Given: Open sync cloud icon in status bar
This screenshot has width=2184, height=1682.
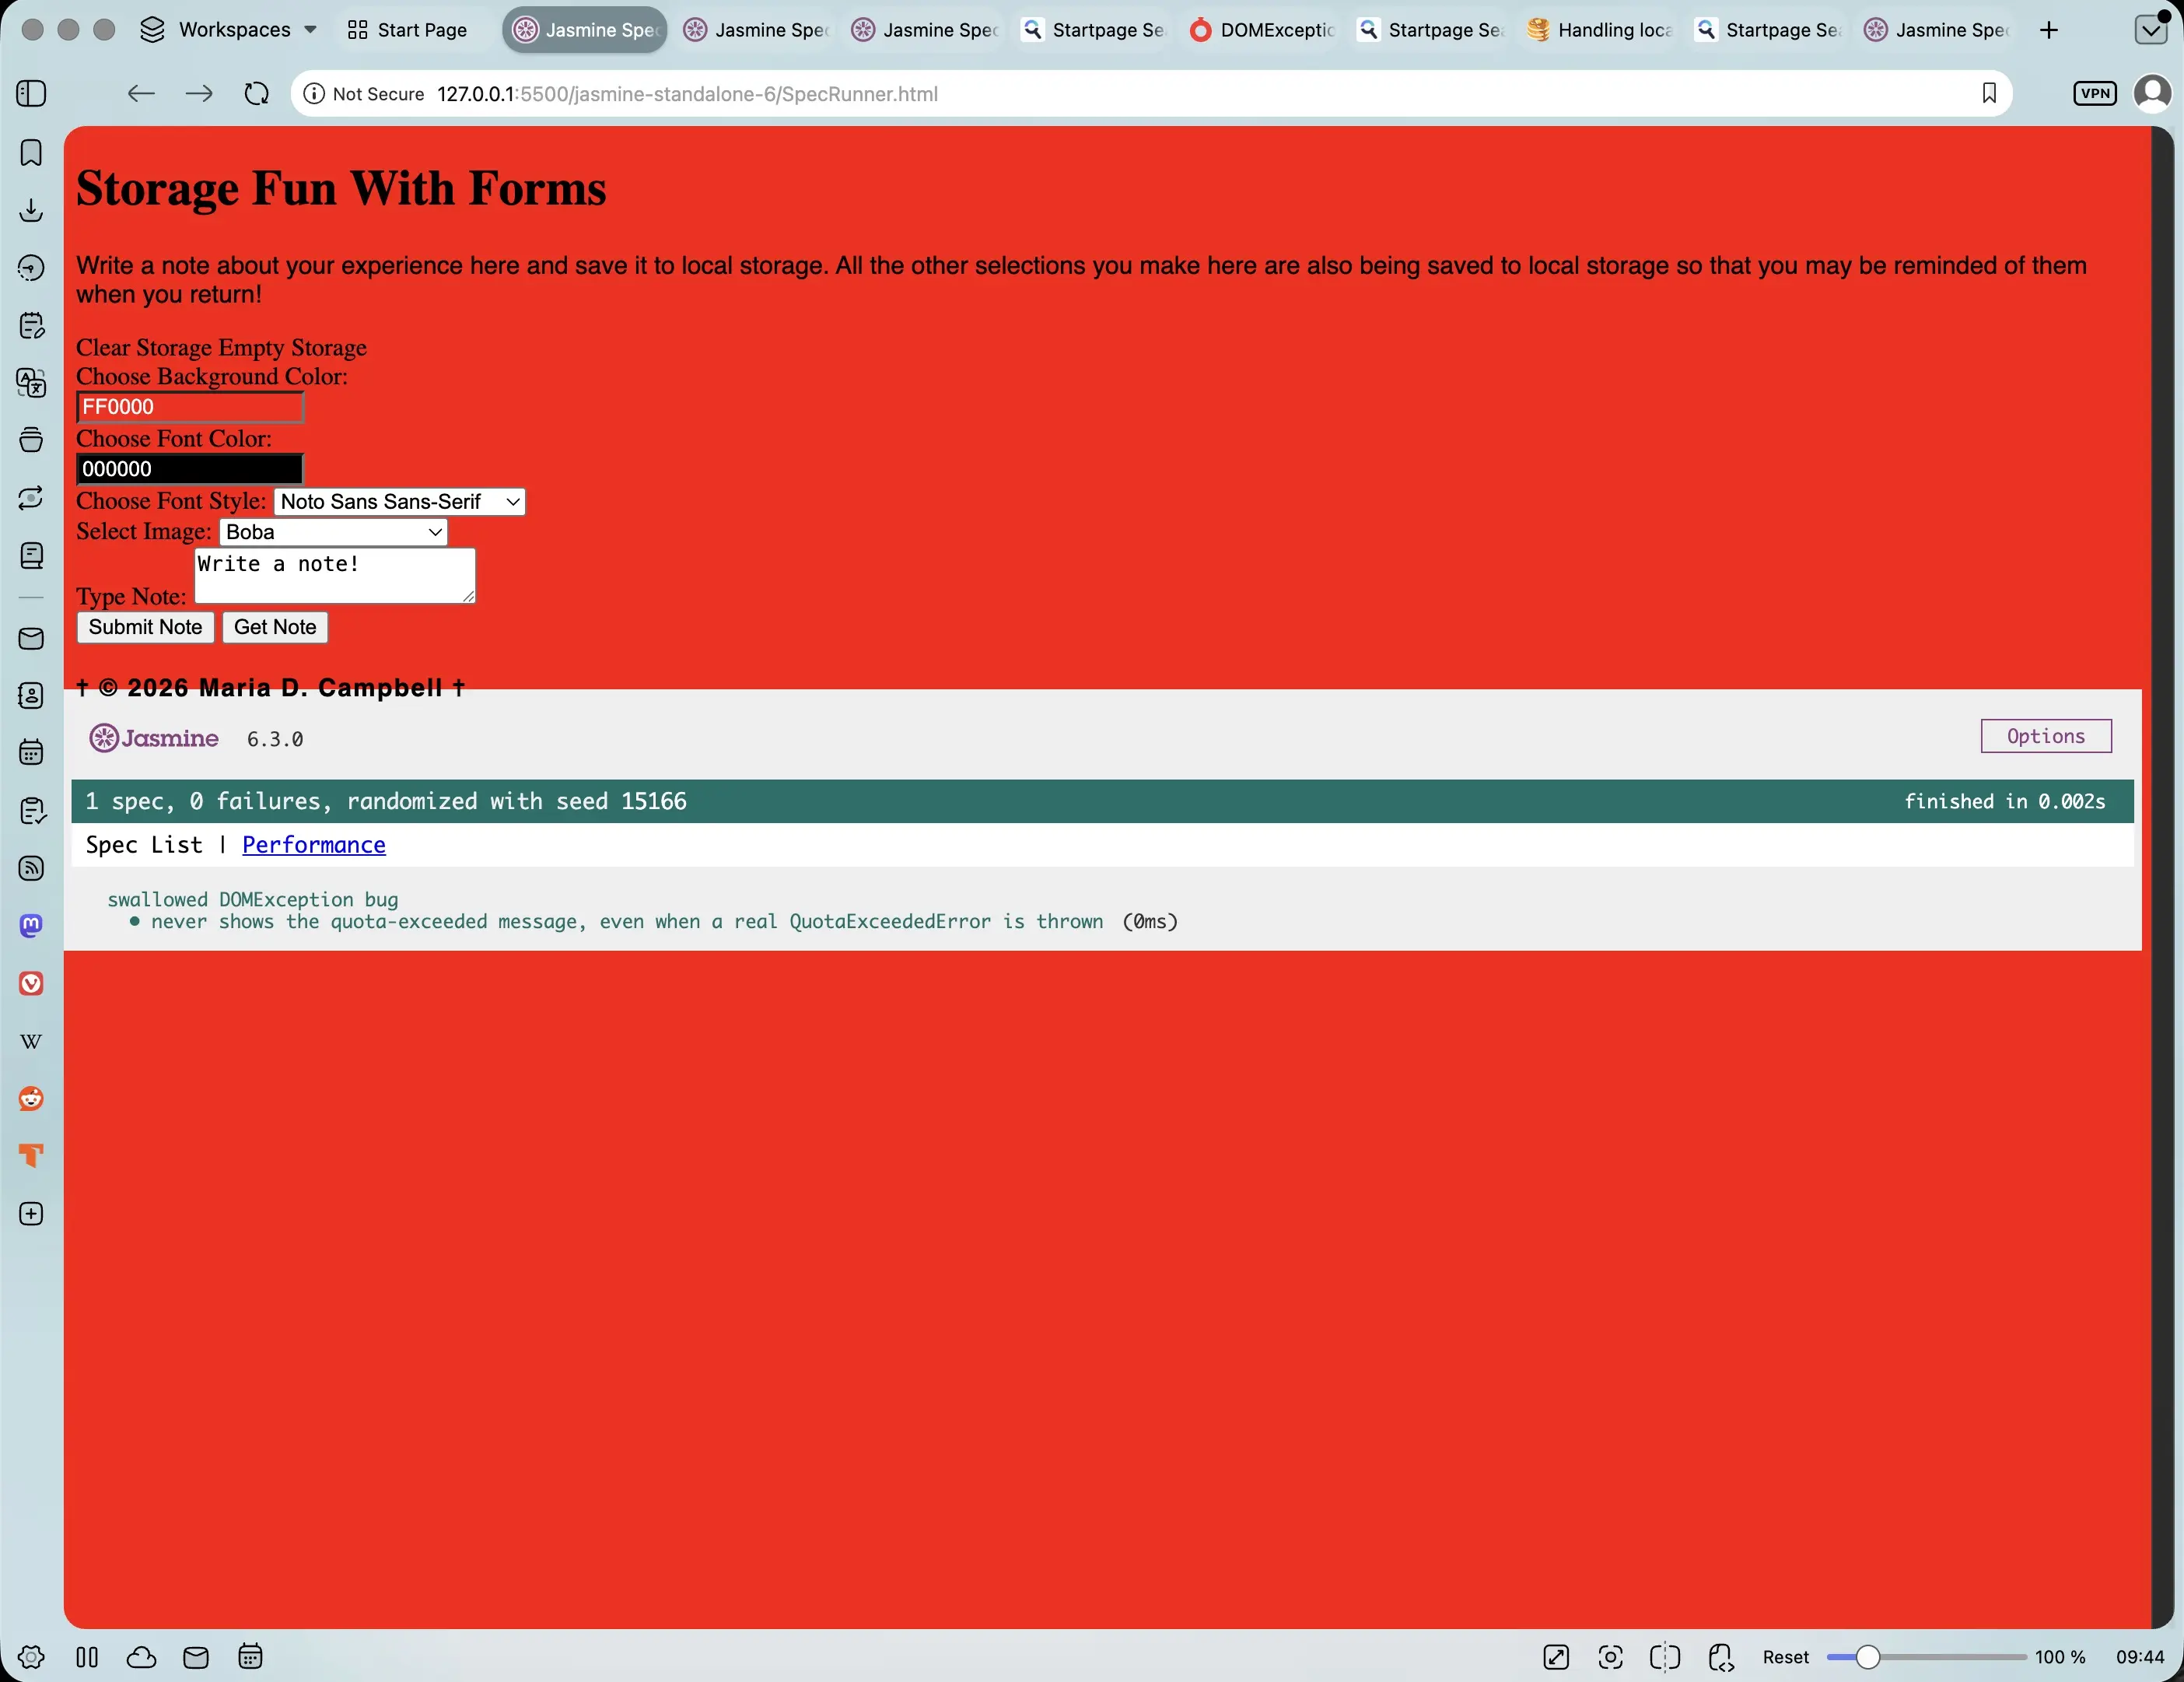Looking at the screenshot, I should click(x=141, y=1657).
